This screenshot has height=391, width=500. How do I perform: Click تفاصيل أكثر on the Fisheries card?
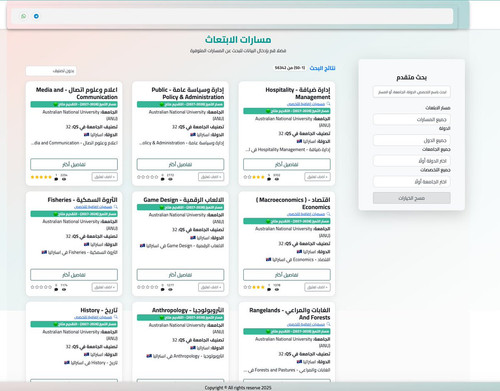point(74,275)
